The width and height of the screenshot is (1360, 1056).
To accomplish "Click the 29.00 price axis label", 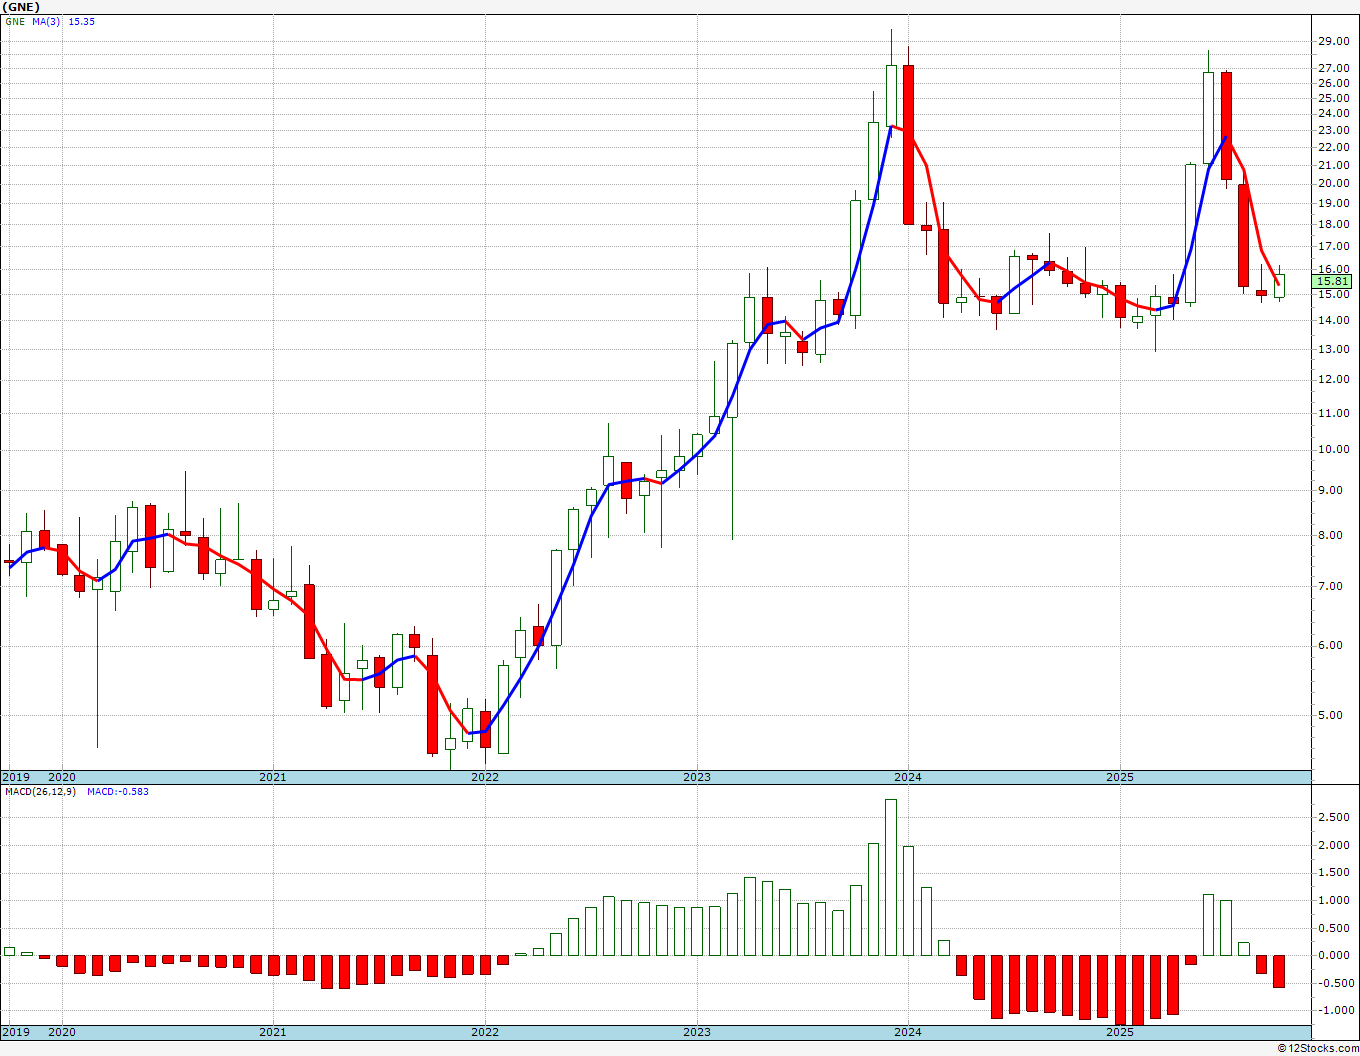I will (x=1333, y=41).
